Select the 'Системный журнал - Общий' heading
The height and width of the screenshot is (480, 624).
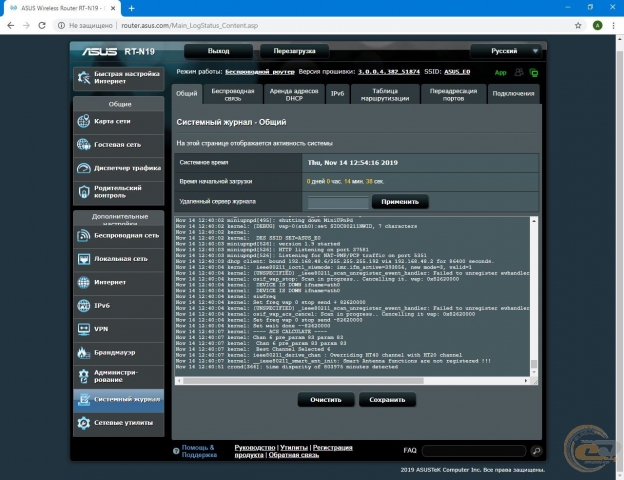tap(231, 122)
